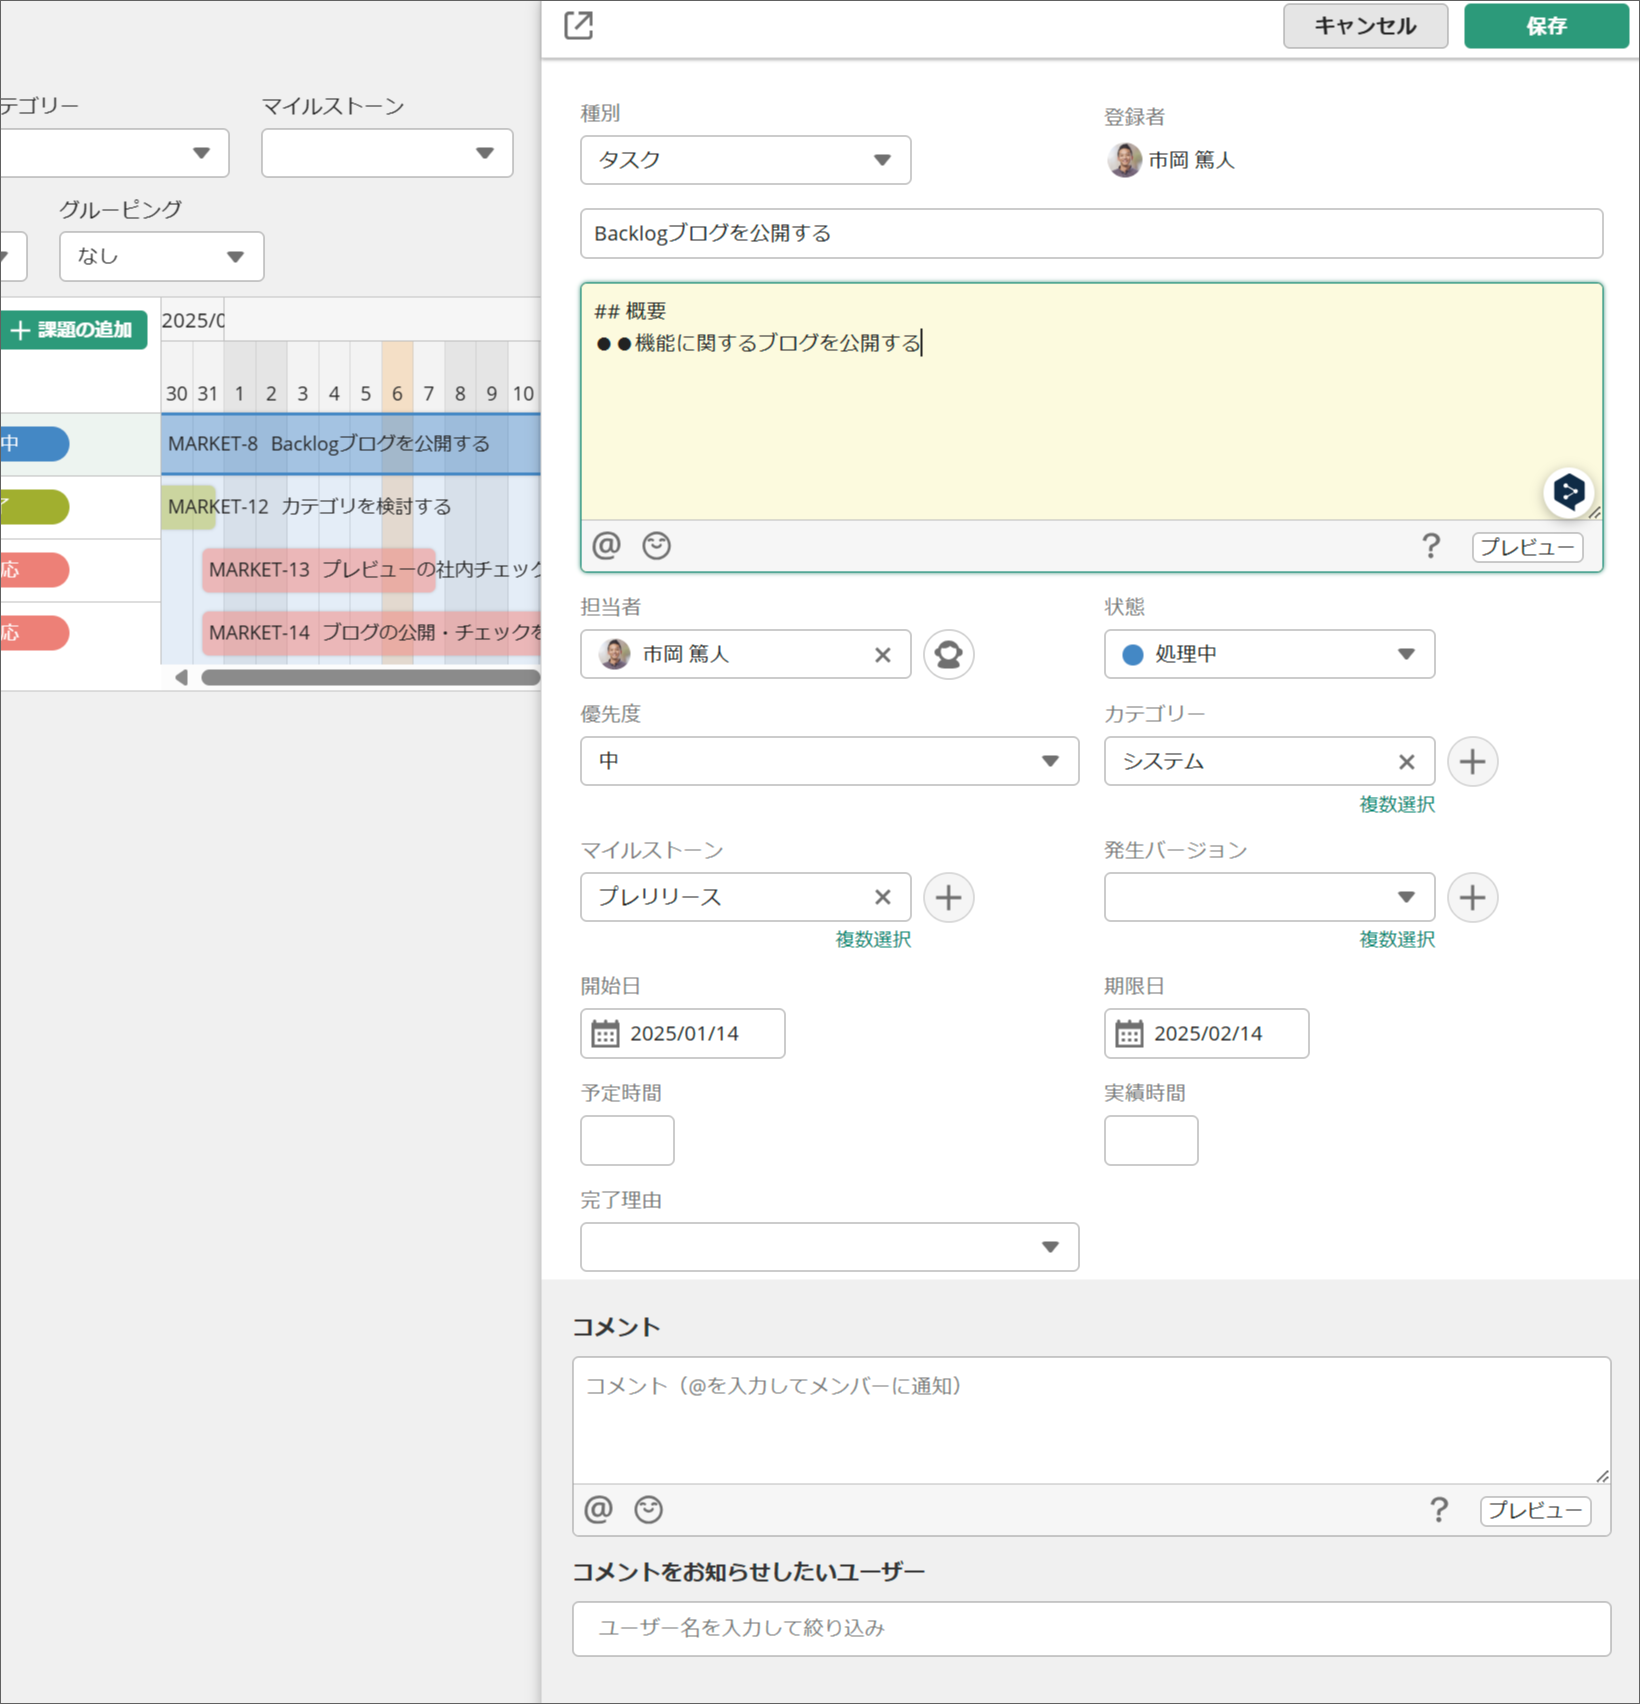The height and width of the screenshot is (1704, 1640).
Task: Click the 予定時間 input field
Action: click(627, 1140)
